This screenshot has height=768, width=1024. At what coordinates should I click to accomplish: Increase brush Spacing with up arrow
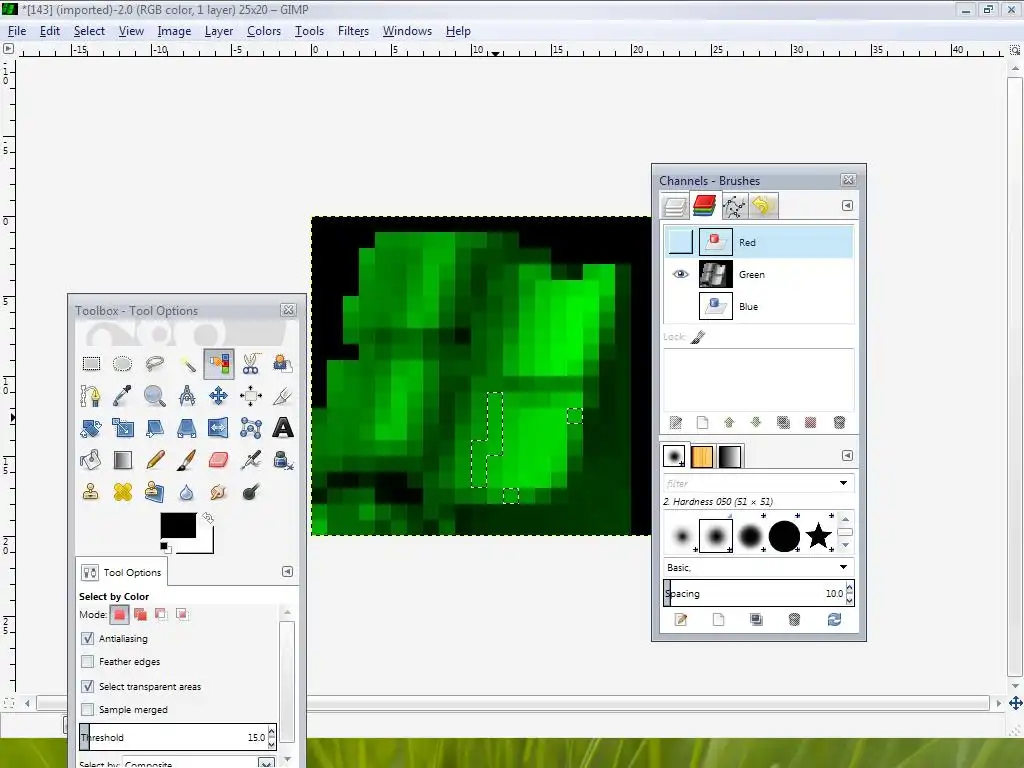(x=849, y=588)
